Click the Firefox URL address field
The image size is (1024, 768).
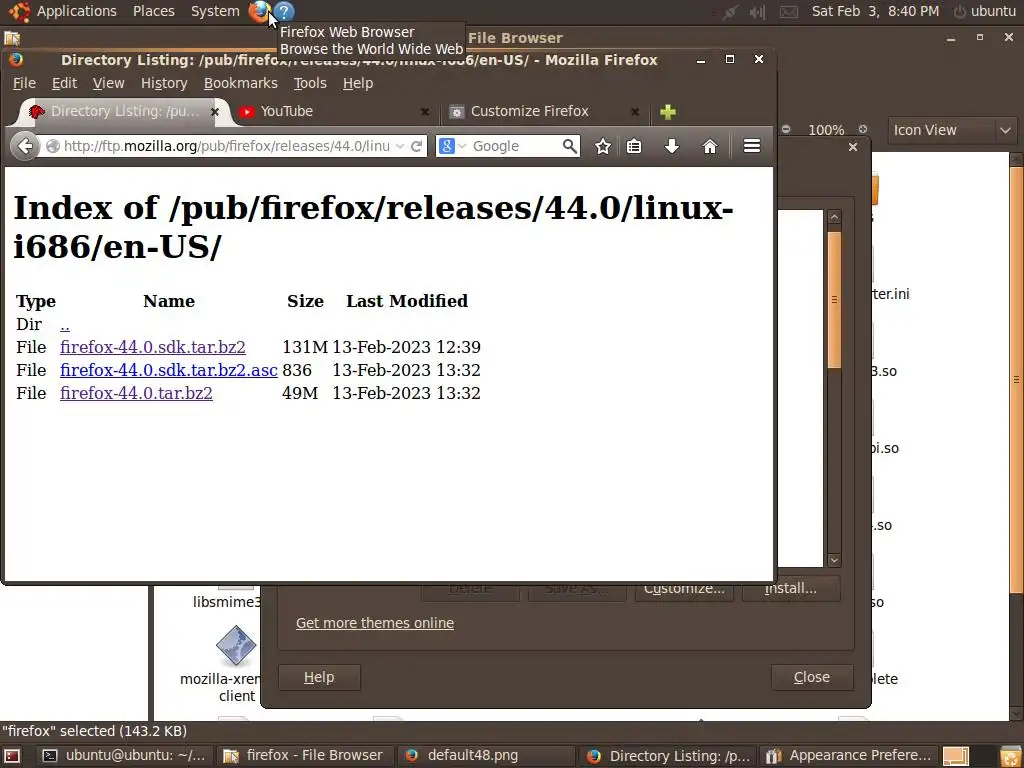coord(225,146)
